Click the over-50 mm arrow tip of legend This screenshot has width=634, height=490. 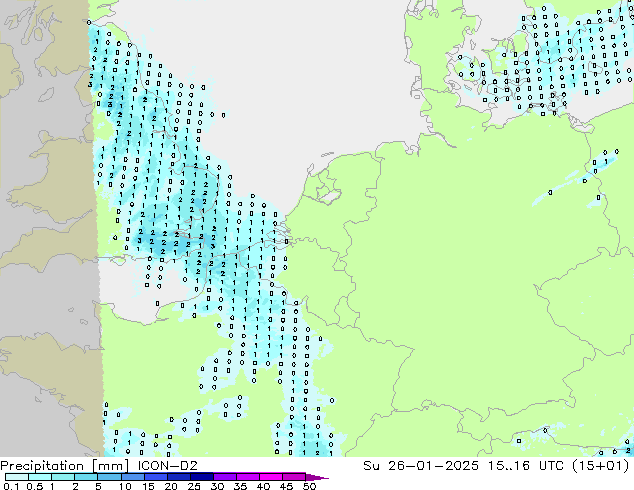pos(317,477)
